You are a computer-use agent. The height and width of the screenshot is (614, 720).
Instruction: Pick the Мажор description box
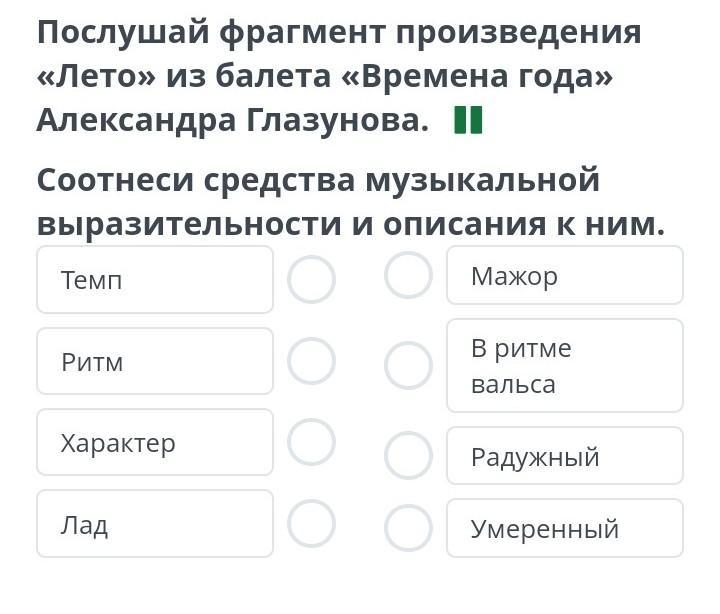click(x=564, y=275)
